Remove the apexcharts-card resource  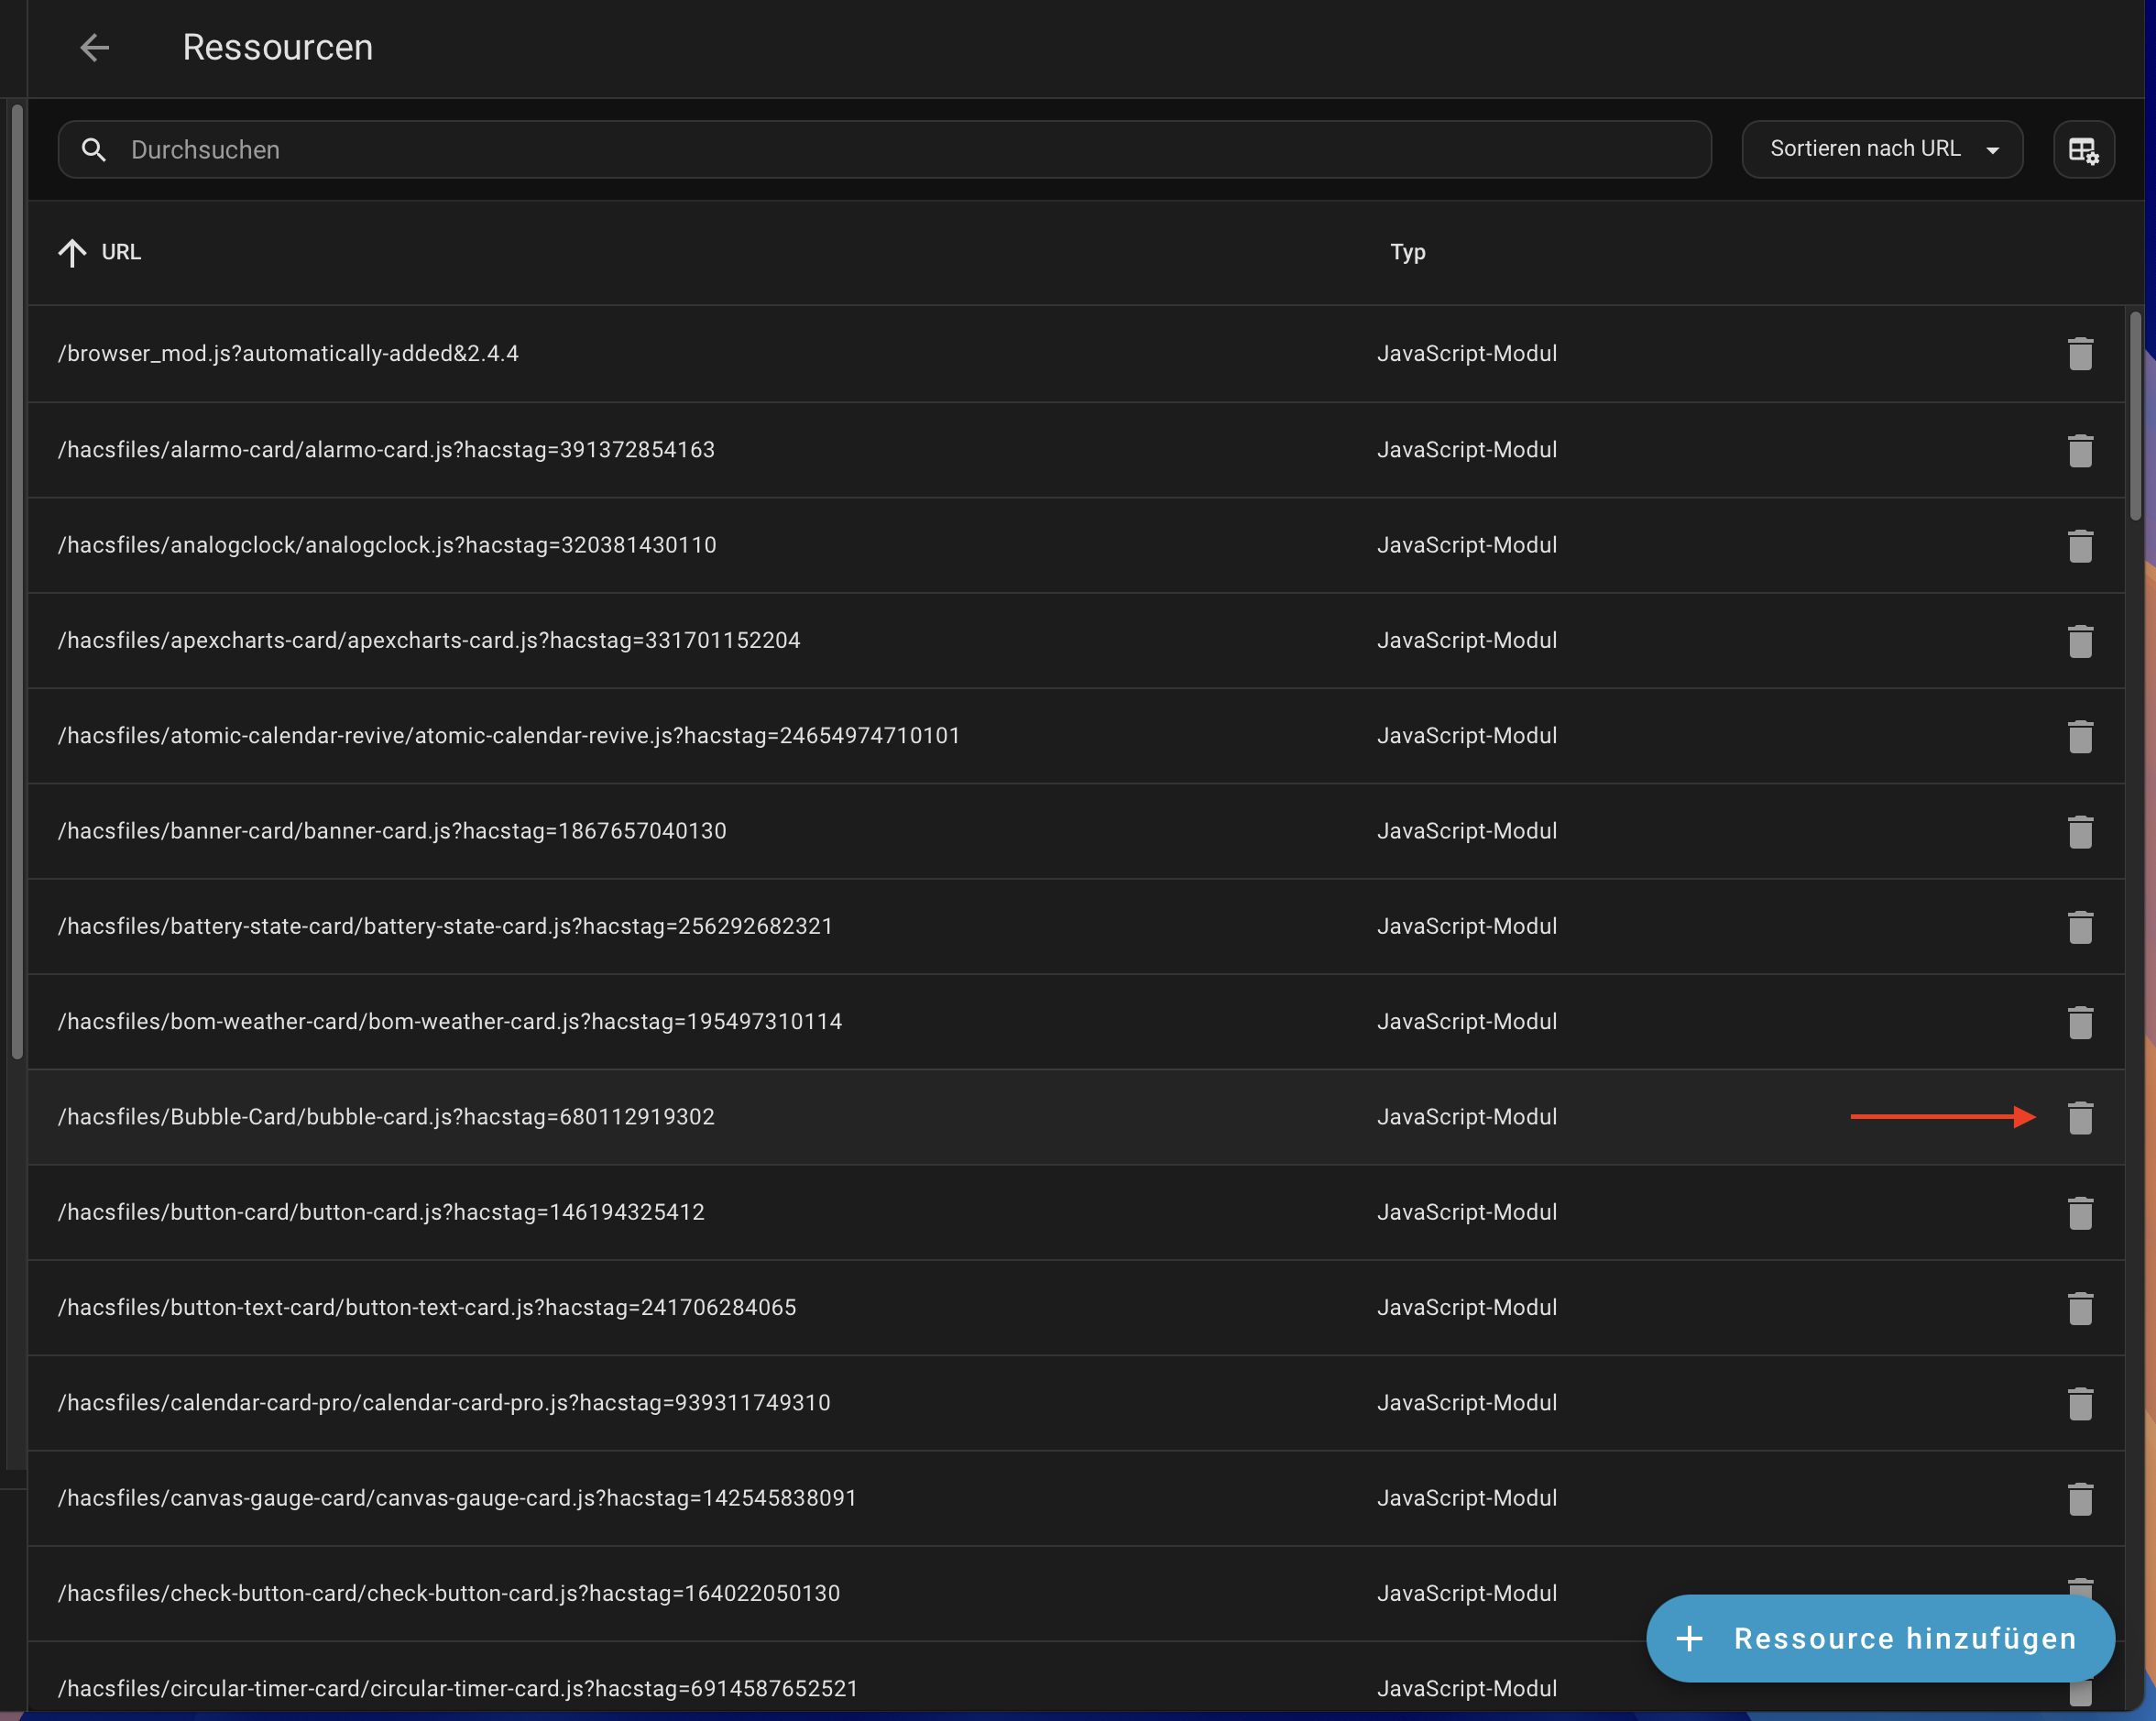2080,641
